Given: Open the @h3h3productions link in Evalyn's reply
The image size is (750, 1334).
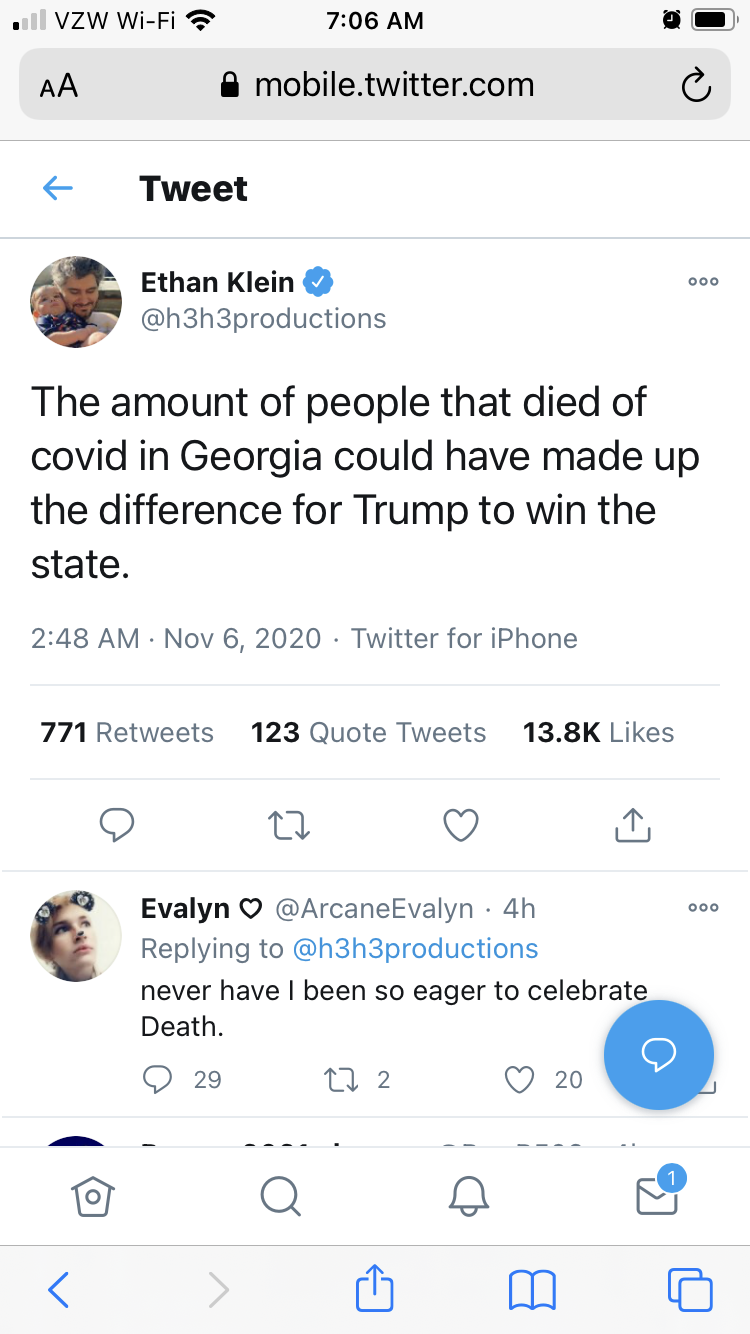Looking at the screenshot, I should [x=414, y=948].
